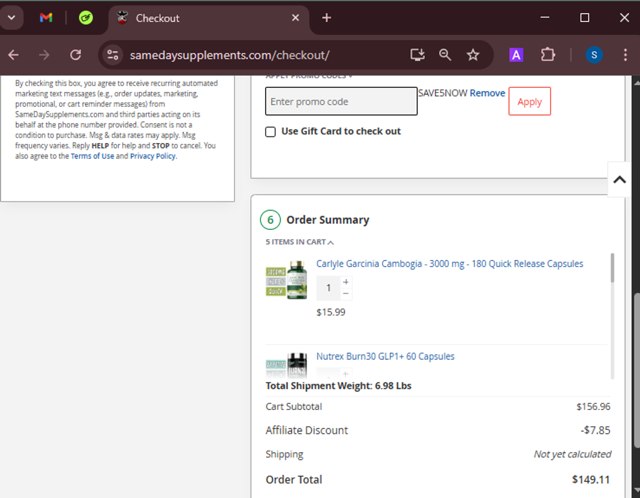Open the purple A extension
640x498 pixels.
tap(516, 55)
